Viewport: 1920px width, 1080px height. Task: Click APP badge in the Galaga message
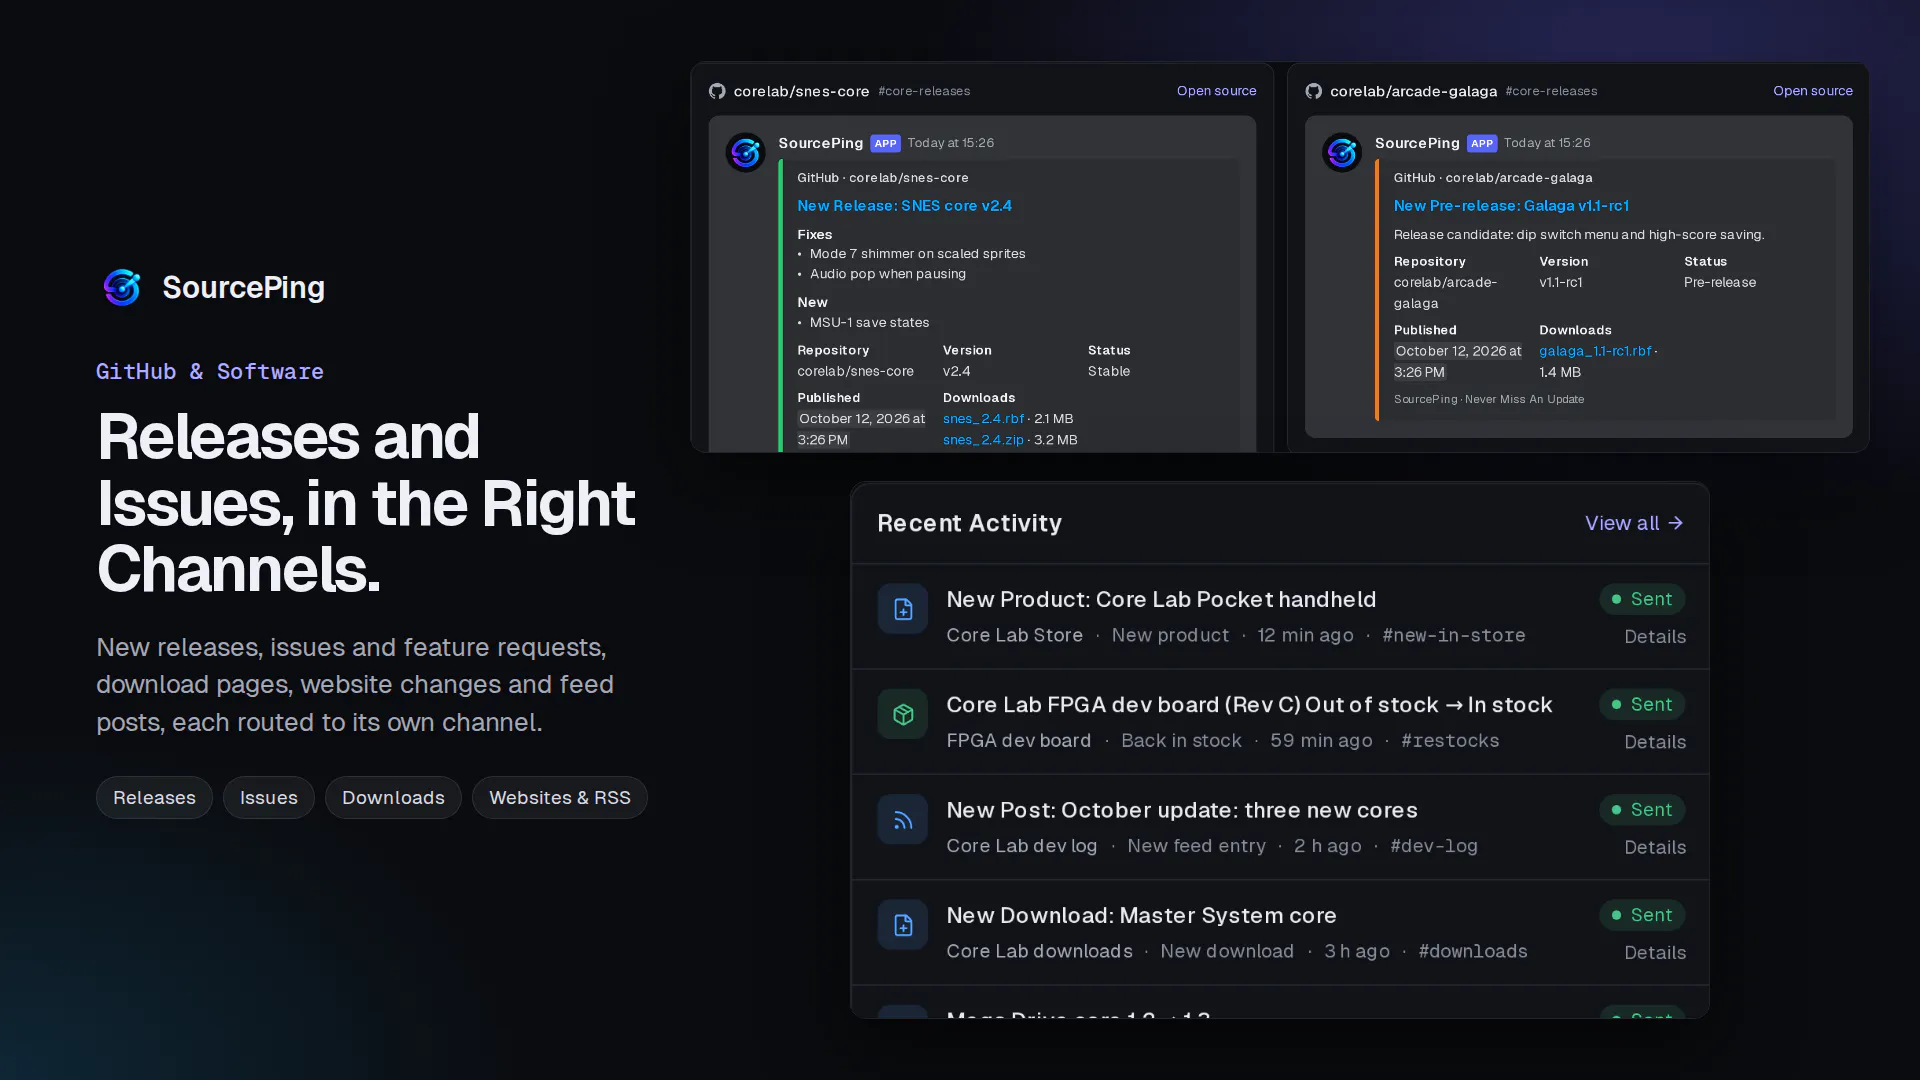1482,143
